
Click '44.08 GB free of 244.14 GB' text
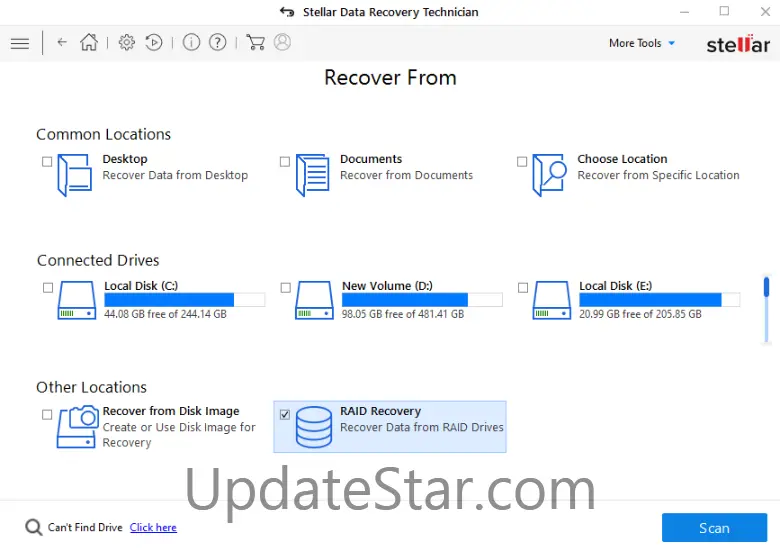click(165, 314)
